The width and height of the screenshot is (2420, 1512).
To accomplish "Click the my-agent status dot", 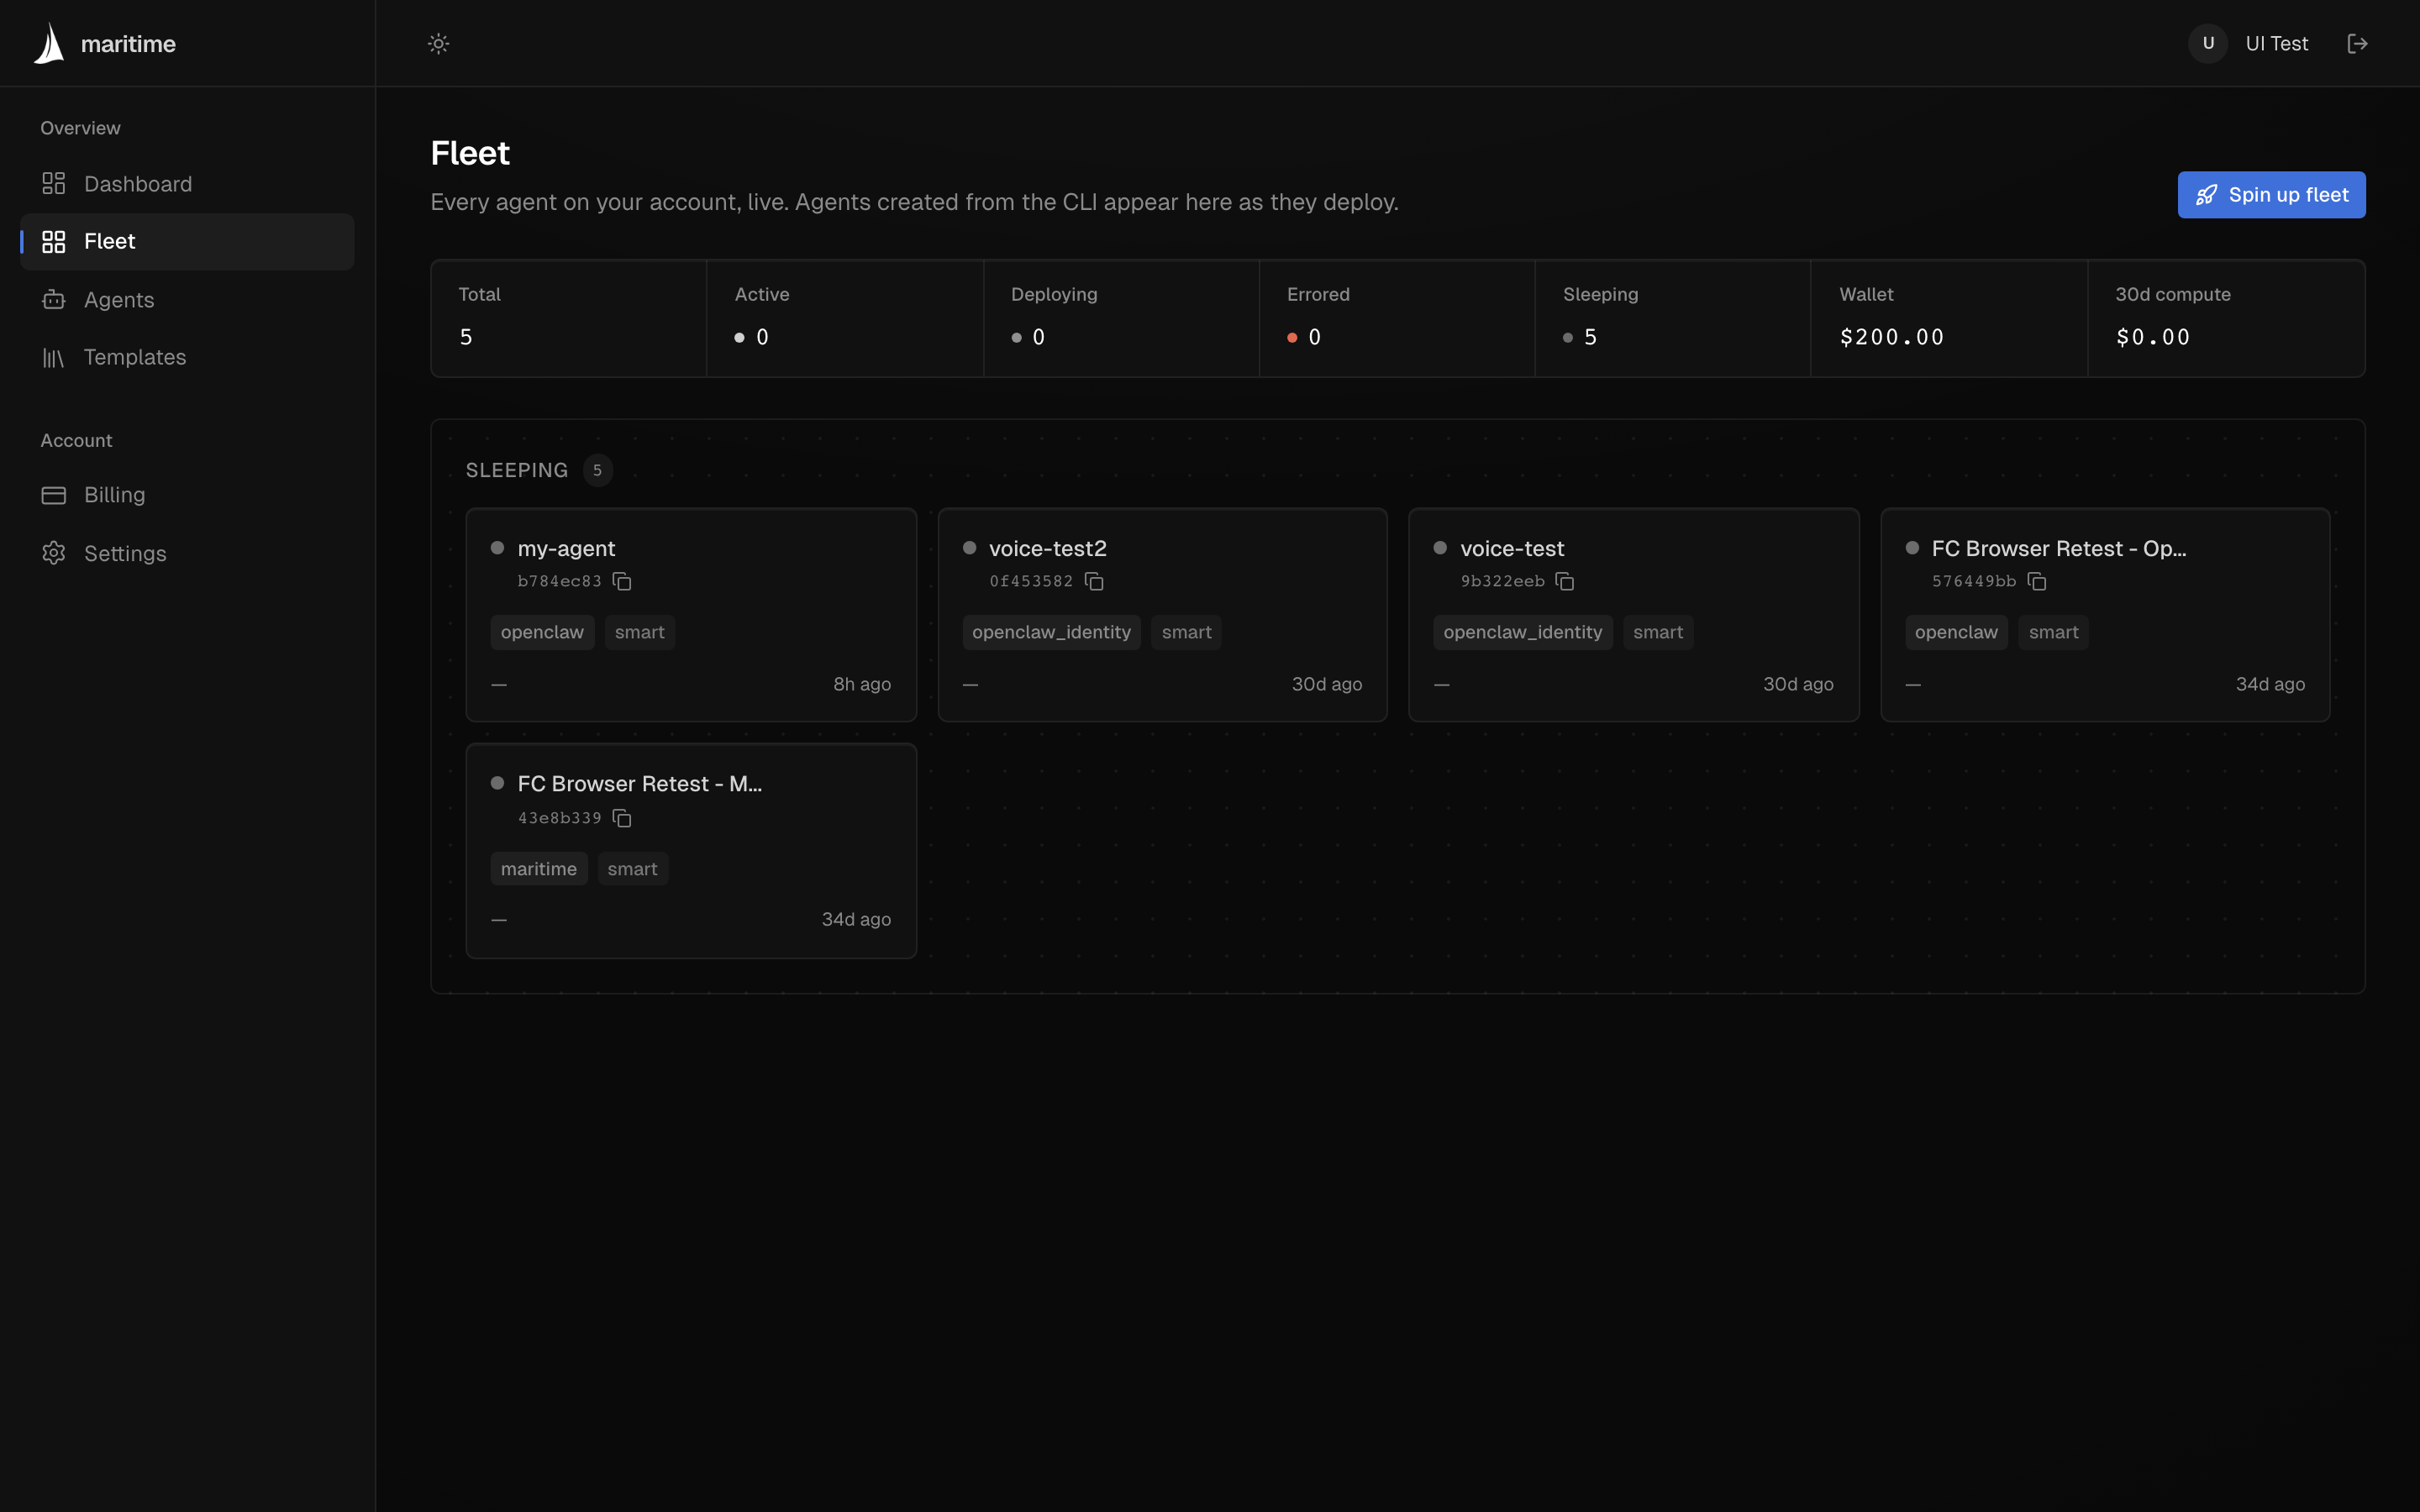I will click(x=497, y=548).
